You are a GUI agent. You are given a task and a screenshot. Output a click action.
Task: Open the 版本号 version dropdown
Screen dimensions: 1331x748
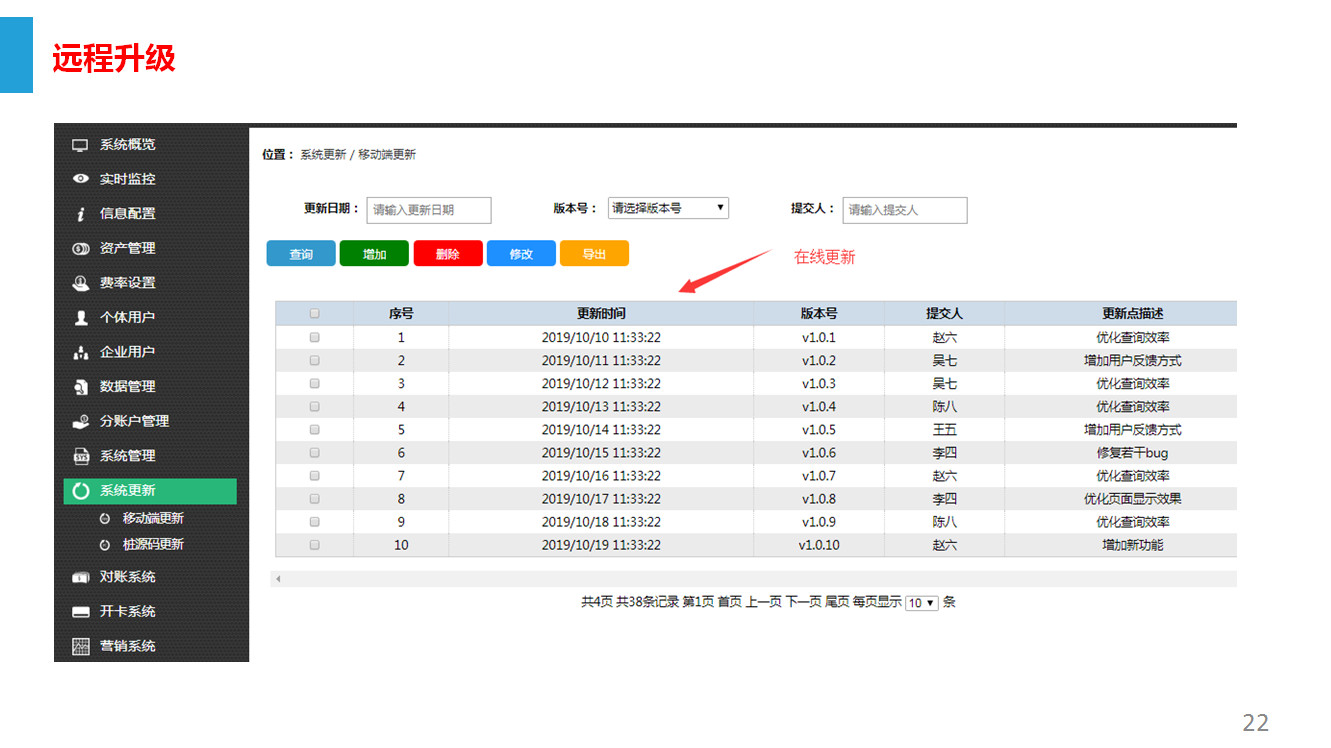(x=668, y=208)
